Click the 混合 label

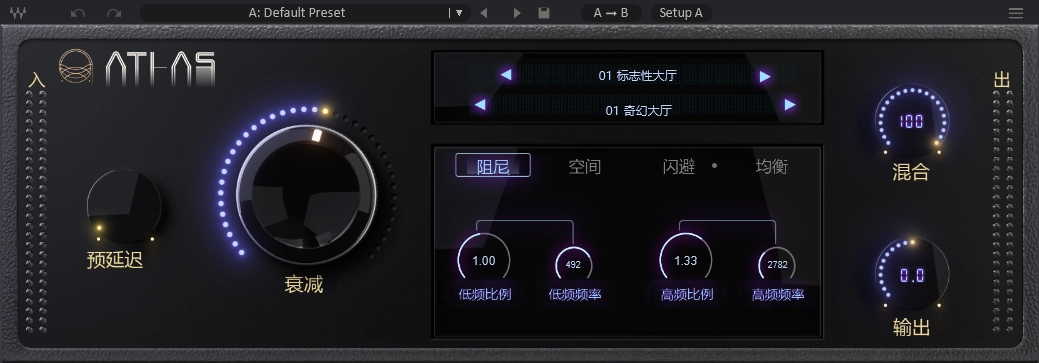(911, 172)
